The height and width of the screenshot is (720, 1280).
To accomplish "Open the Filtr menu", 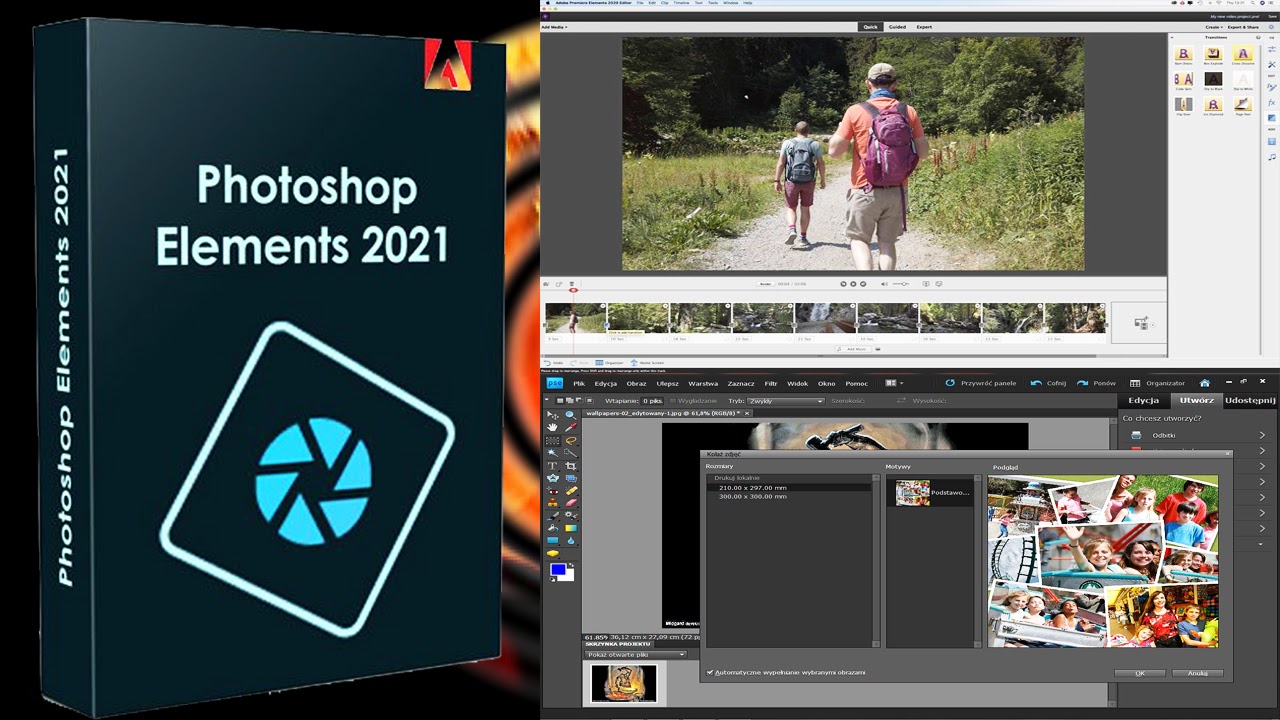I will pyautogui.click(x=771, y=383).
